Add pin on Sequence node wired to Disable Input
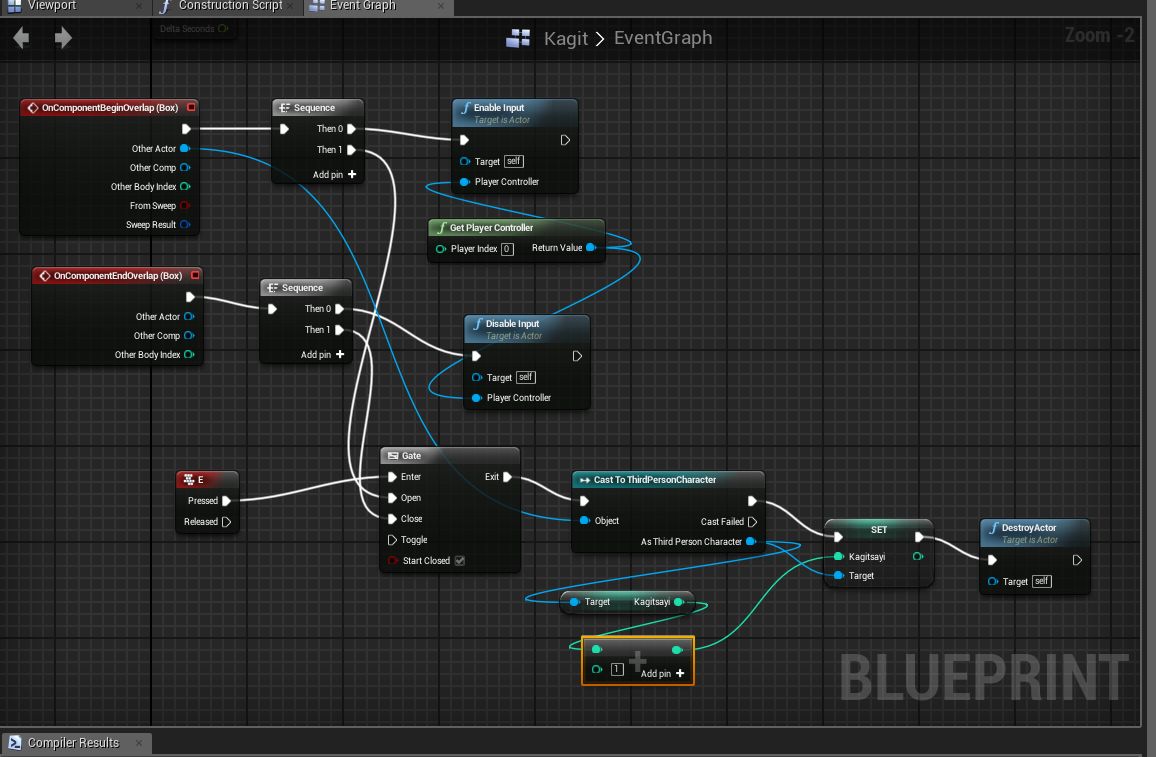This screenshot has height=757, width=1156. pos(322,355)
